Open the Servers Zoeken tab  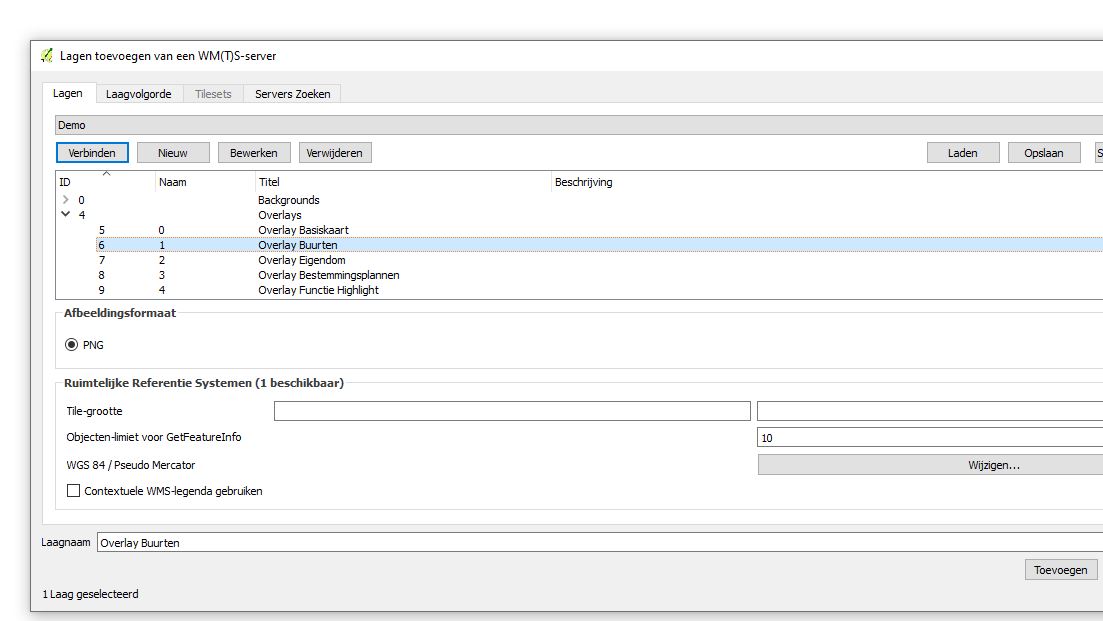(292, 94)
